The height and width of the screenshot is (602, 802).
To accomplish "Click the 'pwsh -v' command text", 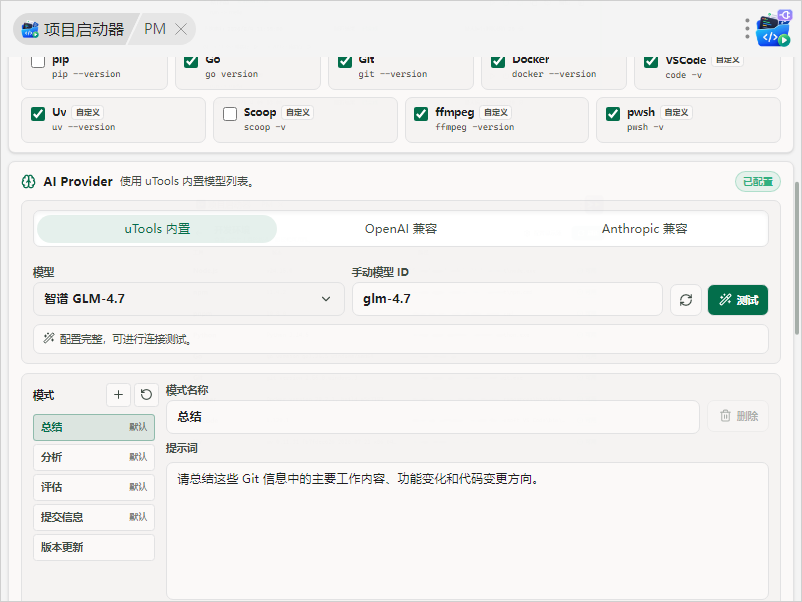I will pyautogui.click(x=645, y=127).
